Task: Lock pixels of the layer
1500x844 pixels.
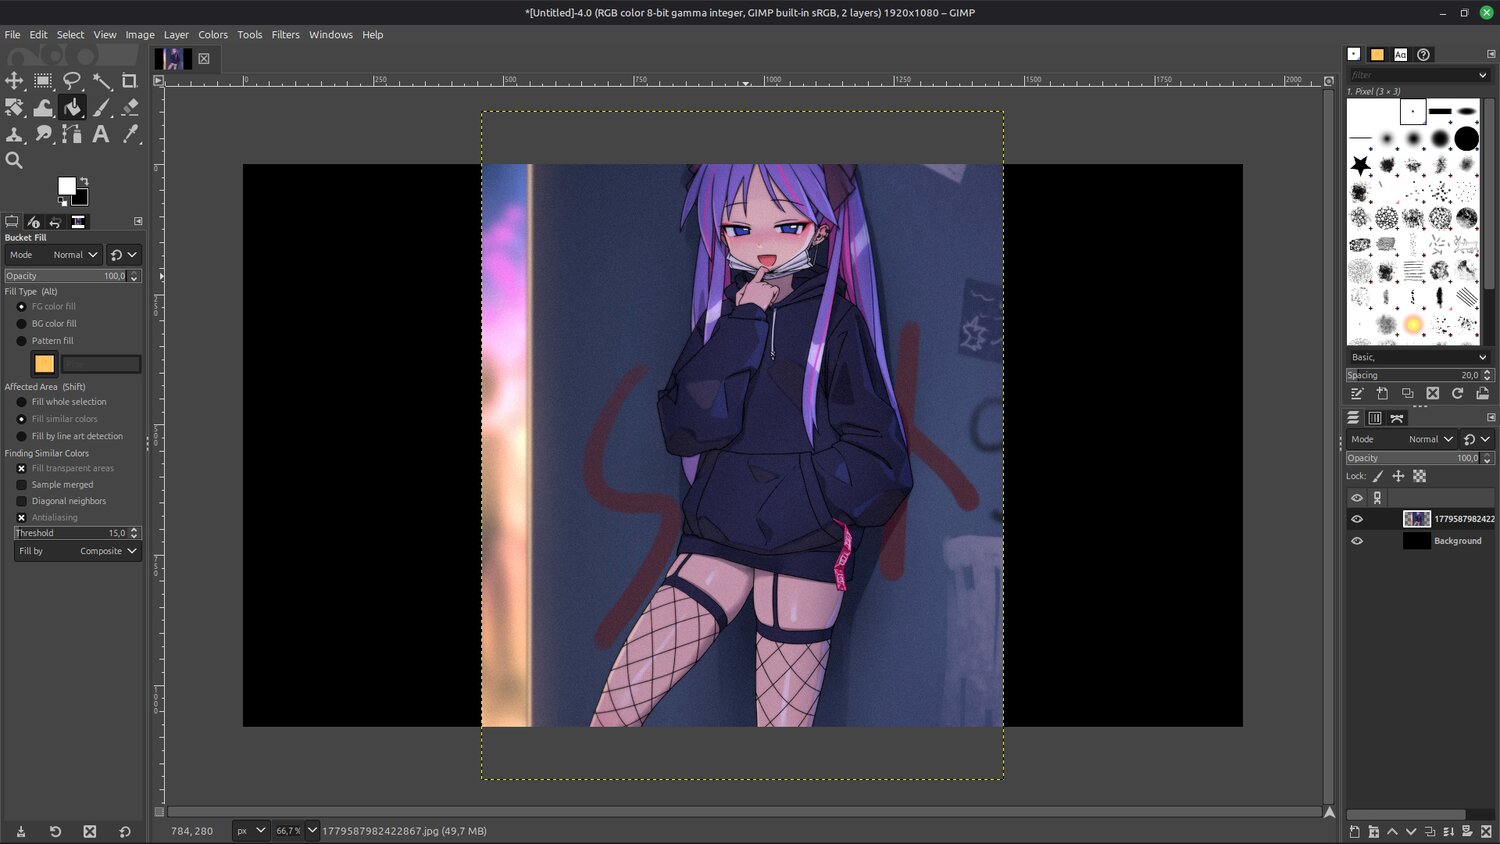Action: pyautogui.click(x=1378, y=476)
